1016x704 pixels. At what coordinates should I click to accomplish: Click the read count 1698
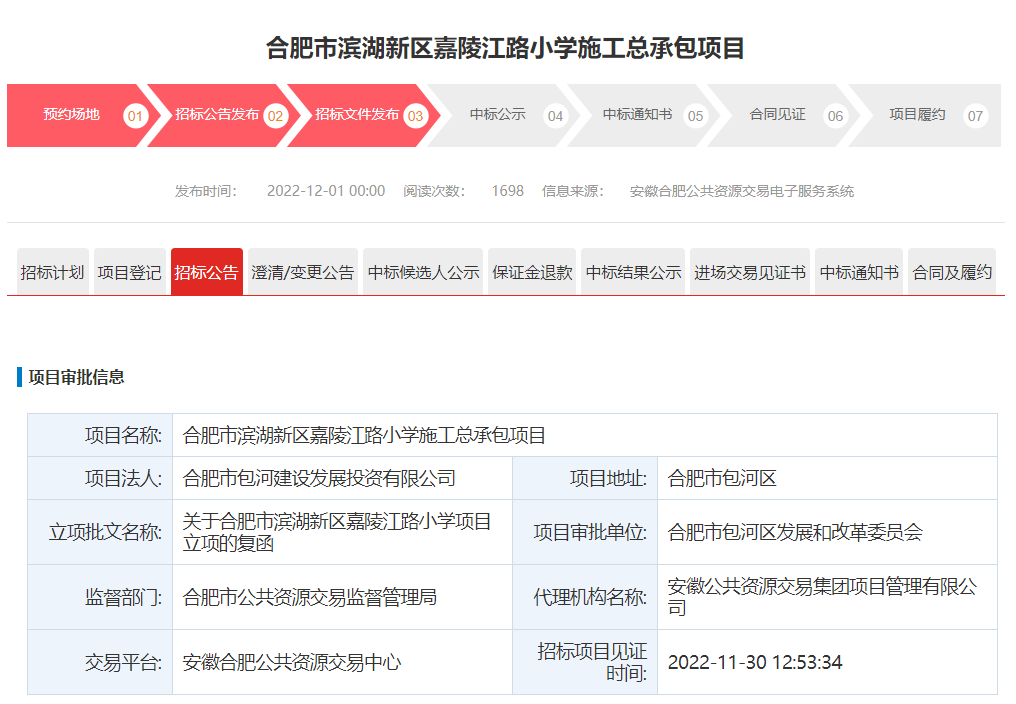(x=507, y=191)
